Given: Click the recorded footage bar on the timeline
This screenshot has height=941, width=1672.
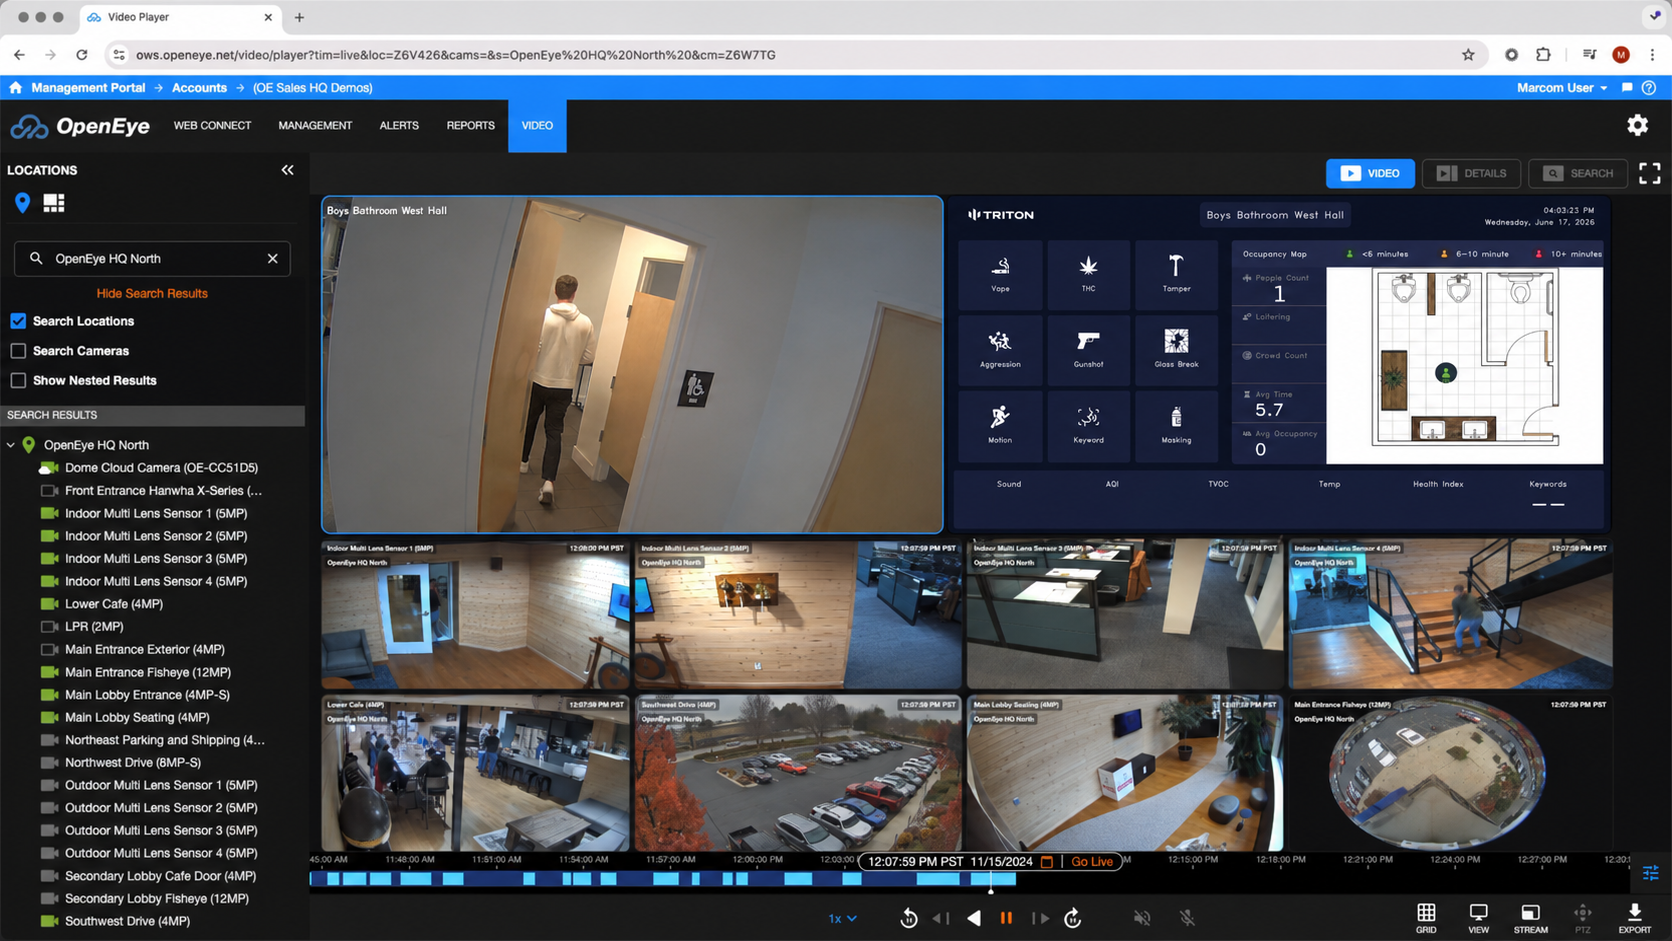Looking at the screenshot, I should (x=662, y=879).
